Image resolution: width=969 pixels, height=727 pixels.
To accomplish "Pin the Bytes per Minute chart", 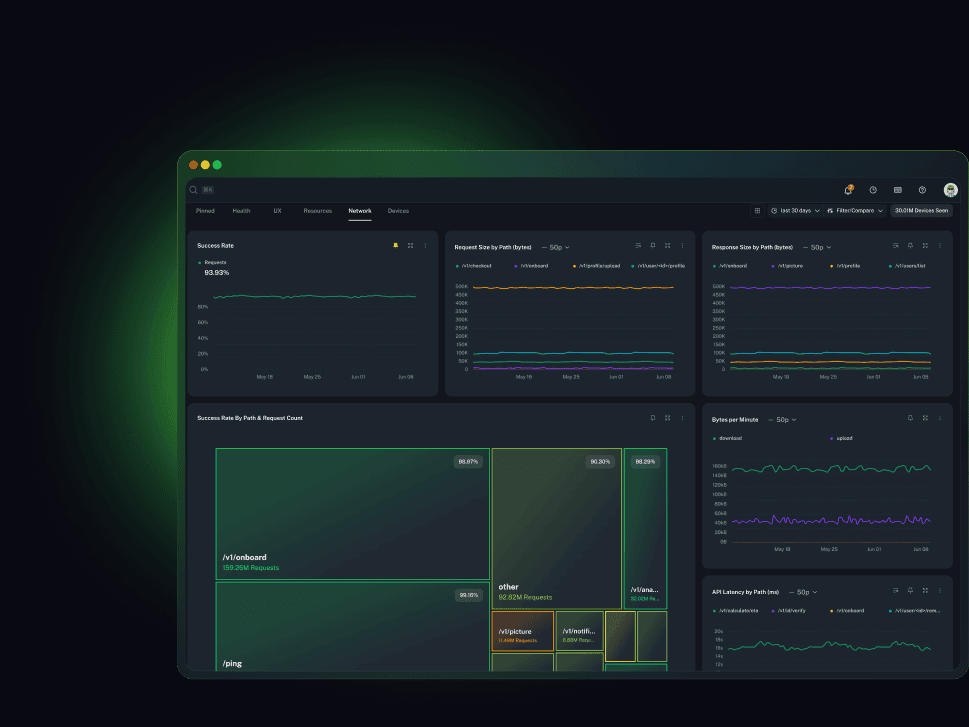I will (x=910, y=418).
